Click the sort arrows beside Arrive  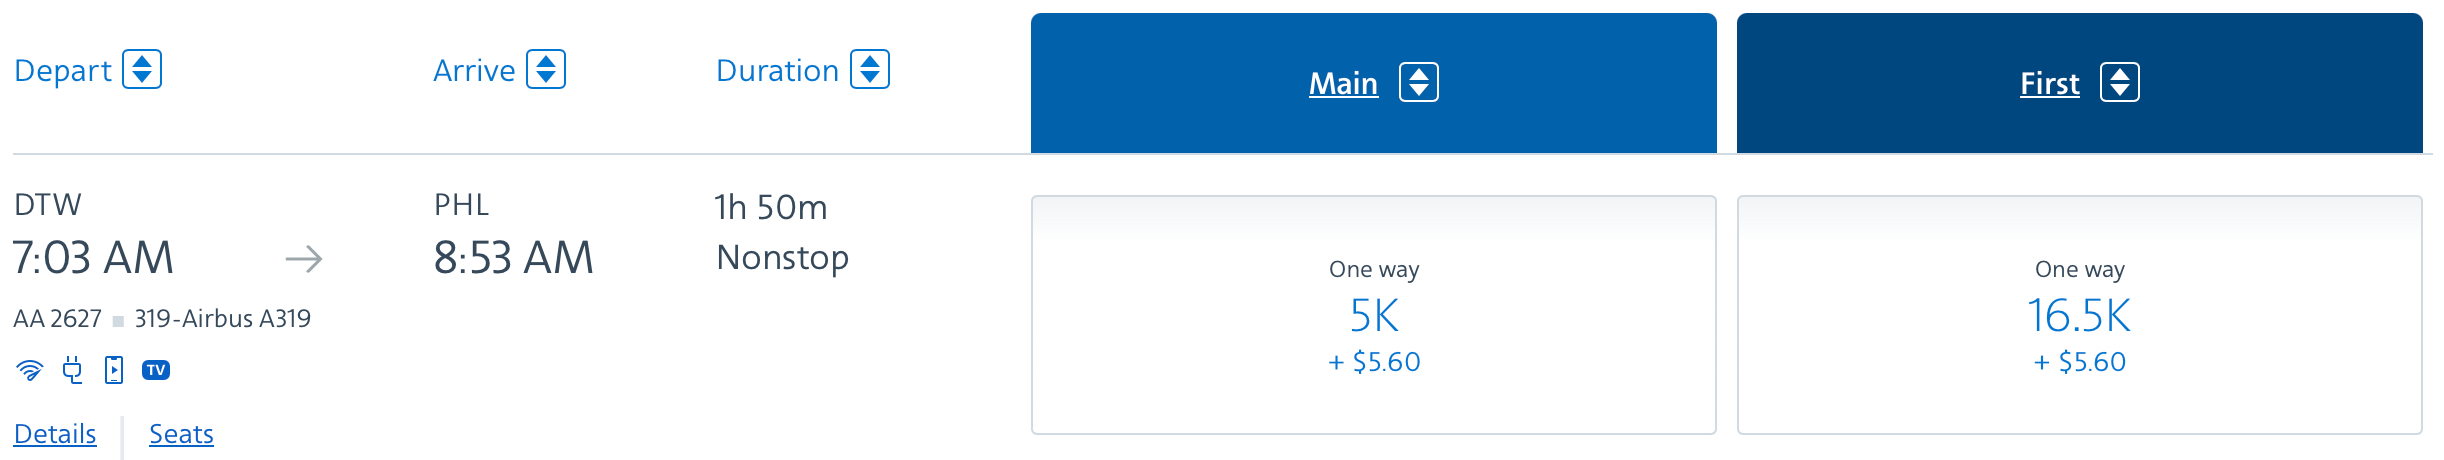(x=546, y=70)
